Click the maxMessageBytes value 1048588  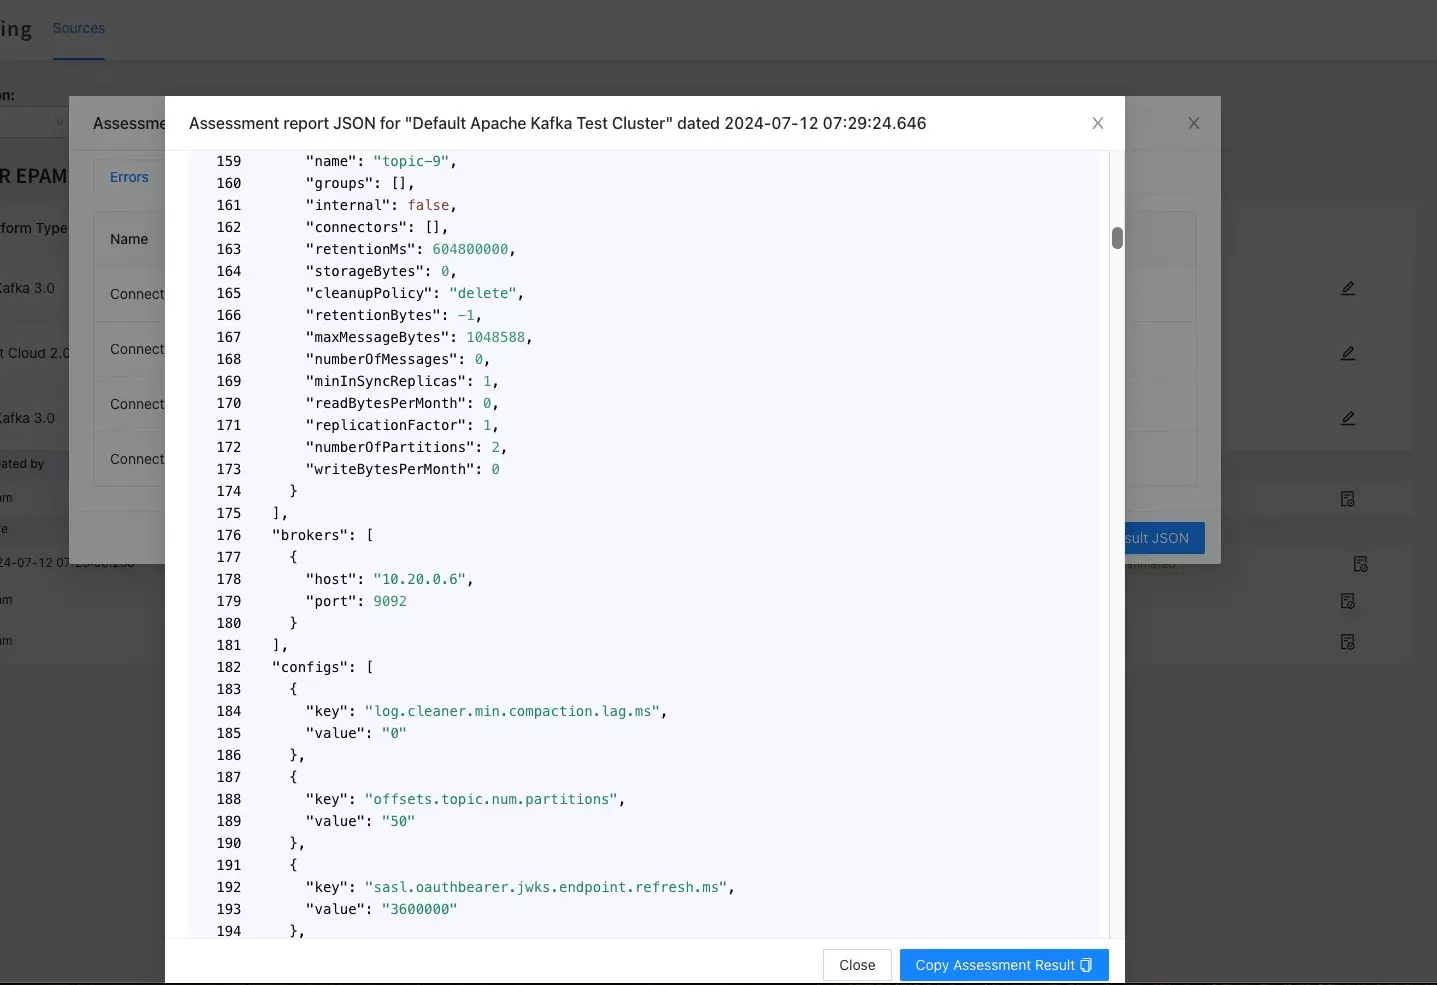point(495,337)
